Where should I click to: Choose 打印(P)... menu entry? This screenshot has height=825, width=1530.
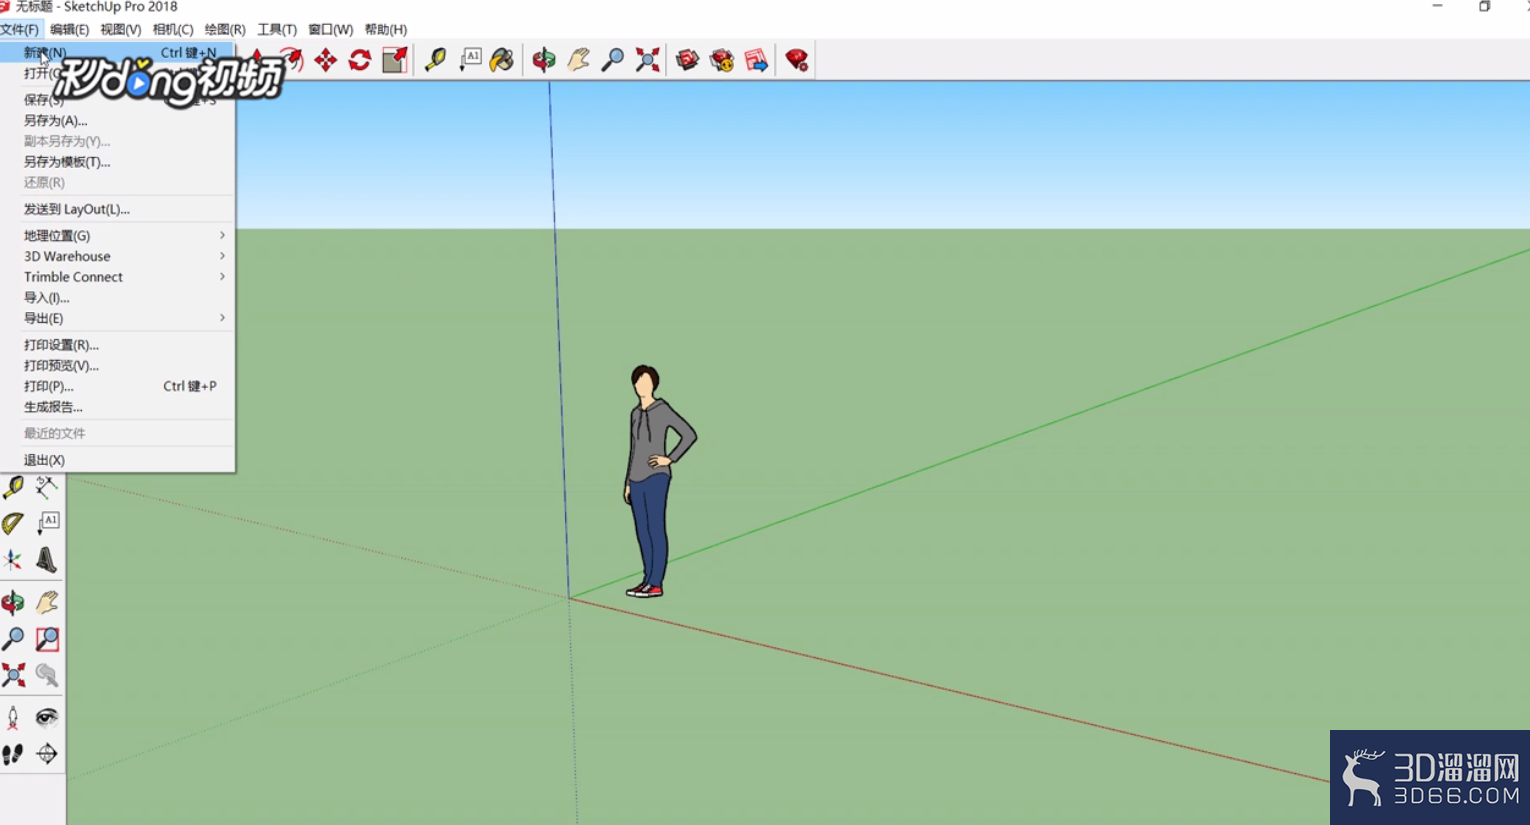[x=118, y=386]
